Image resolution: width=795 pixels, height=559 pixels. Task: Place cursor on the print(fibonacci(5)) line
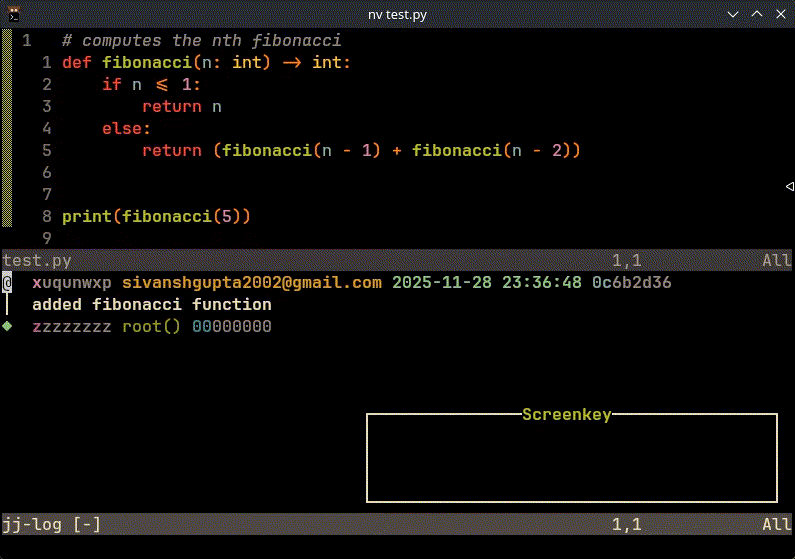tap(156, 216)
